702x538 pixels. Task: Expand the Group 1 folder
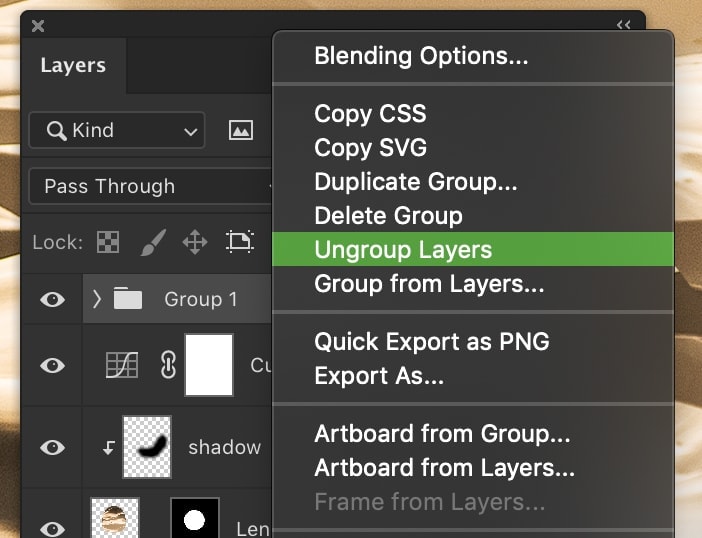[x=97, y=299]
